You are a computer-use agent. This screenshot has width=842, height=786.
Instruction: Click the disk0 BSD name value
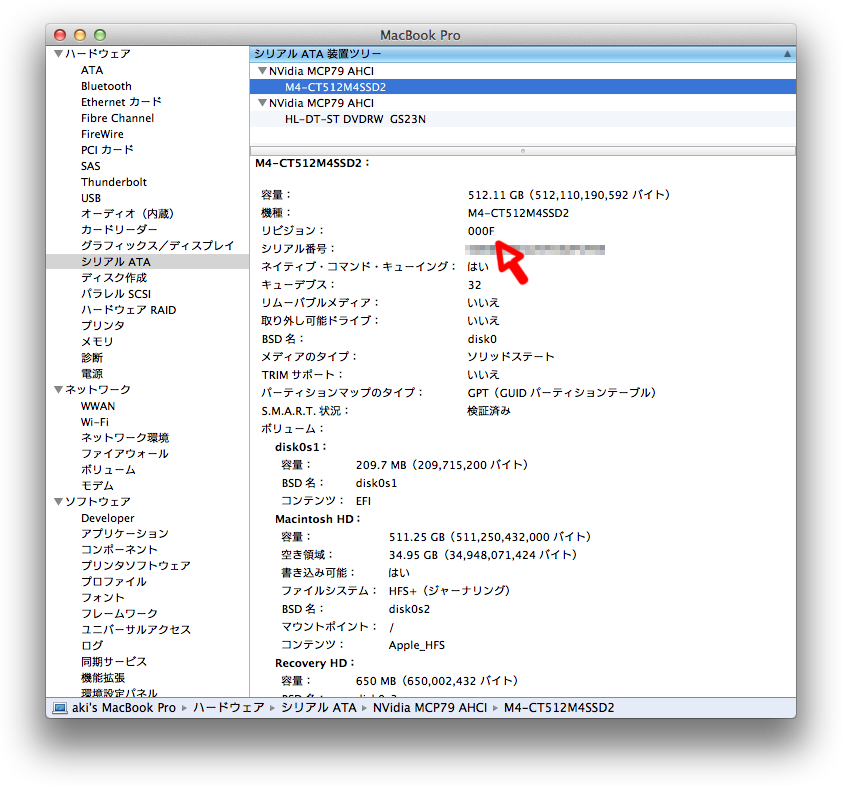coord(482,339)
